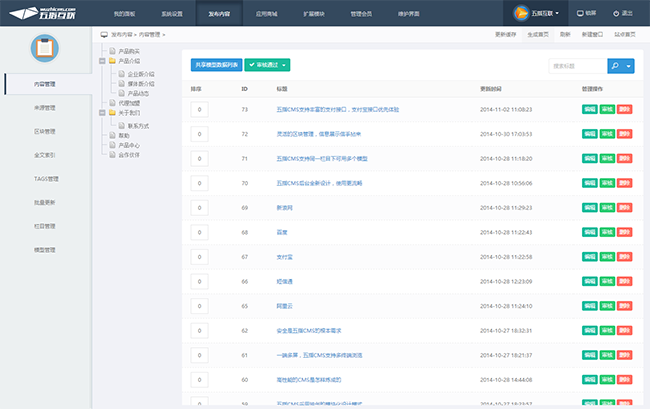This screenshot has width=650, height=409.
Task: Select 来源管理 in the left sidebar
Action: [x=44, y=107]
